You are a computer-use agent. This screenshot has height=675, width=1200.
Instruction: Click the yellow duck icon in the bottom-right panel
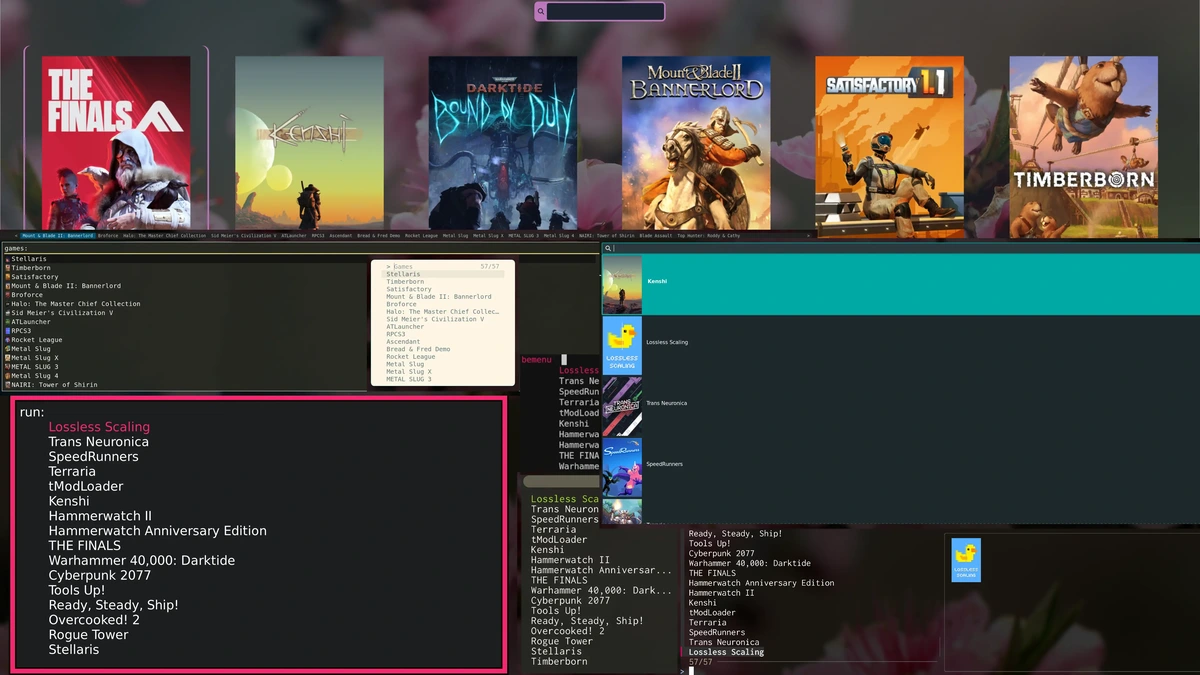[964, 559]
